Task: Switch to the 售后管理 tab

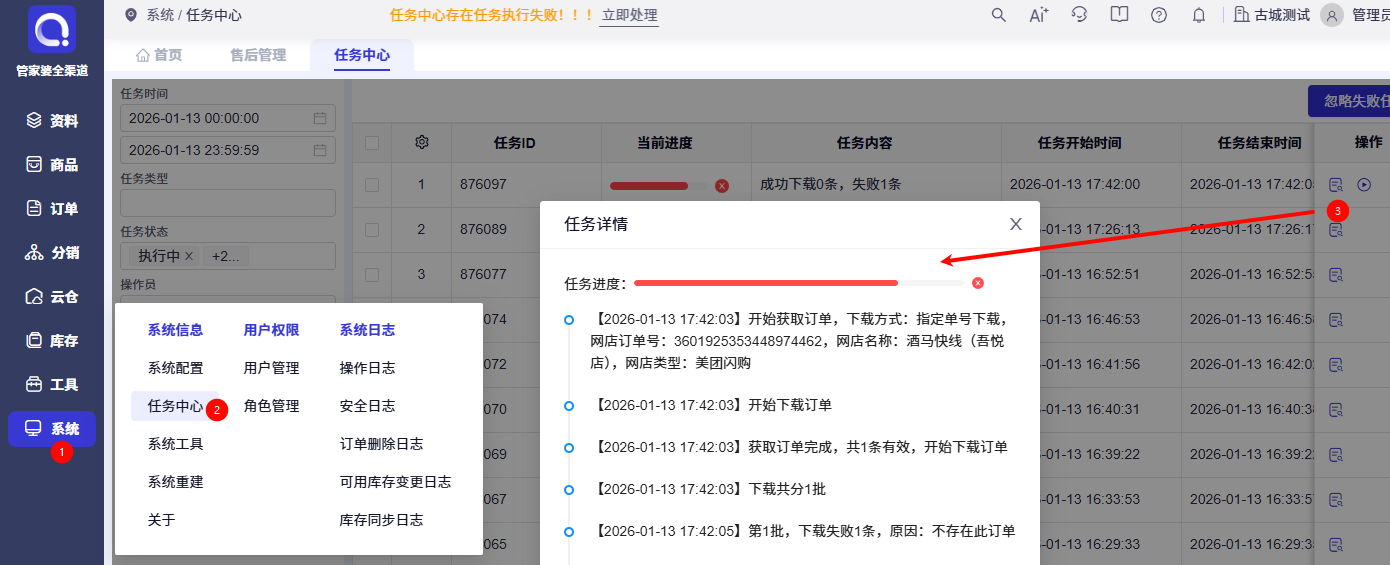Action: pyautogui.click(x=258, y=55)
